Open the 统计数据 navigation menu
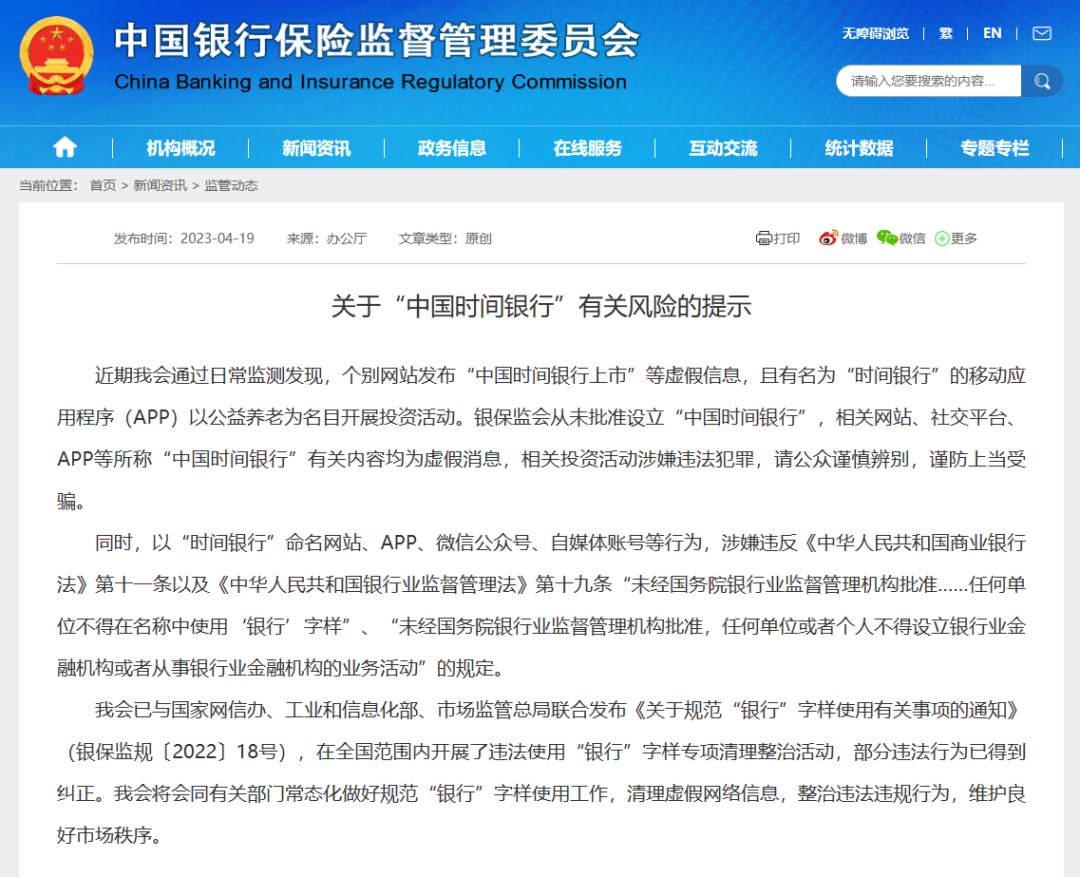 click(858, 147)
